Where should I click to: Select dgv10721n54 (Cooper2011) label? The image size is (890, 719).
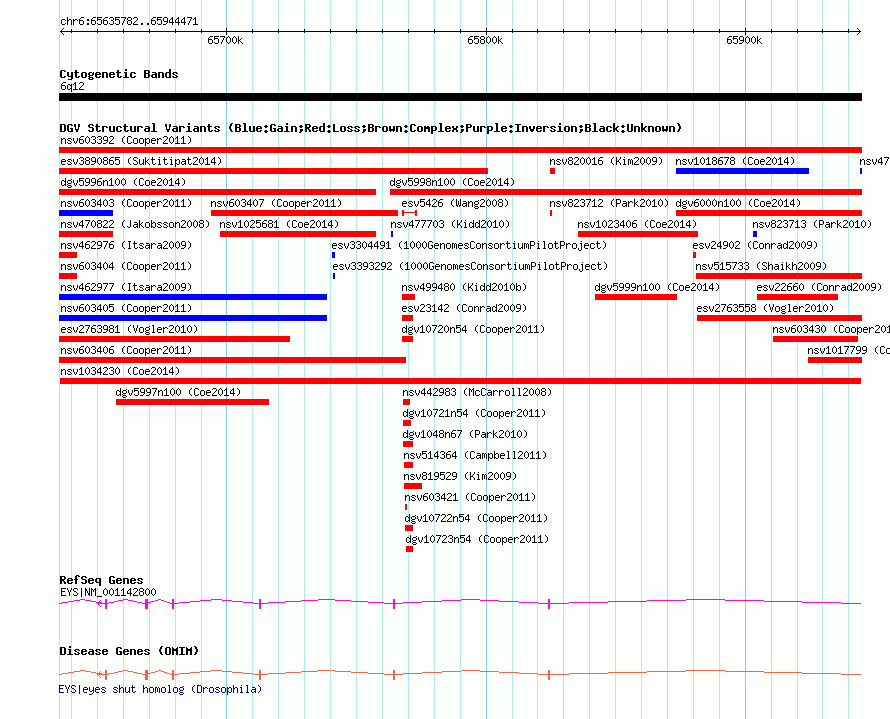click(474, 413)
